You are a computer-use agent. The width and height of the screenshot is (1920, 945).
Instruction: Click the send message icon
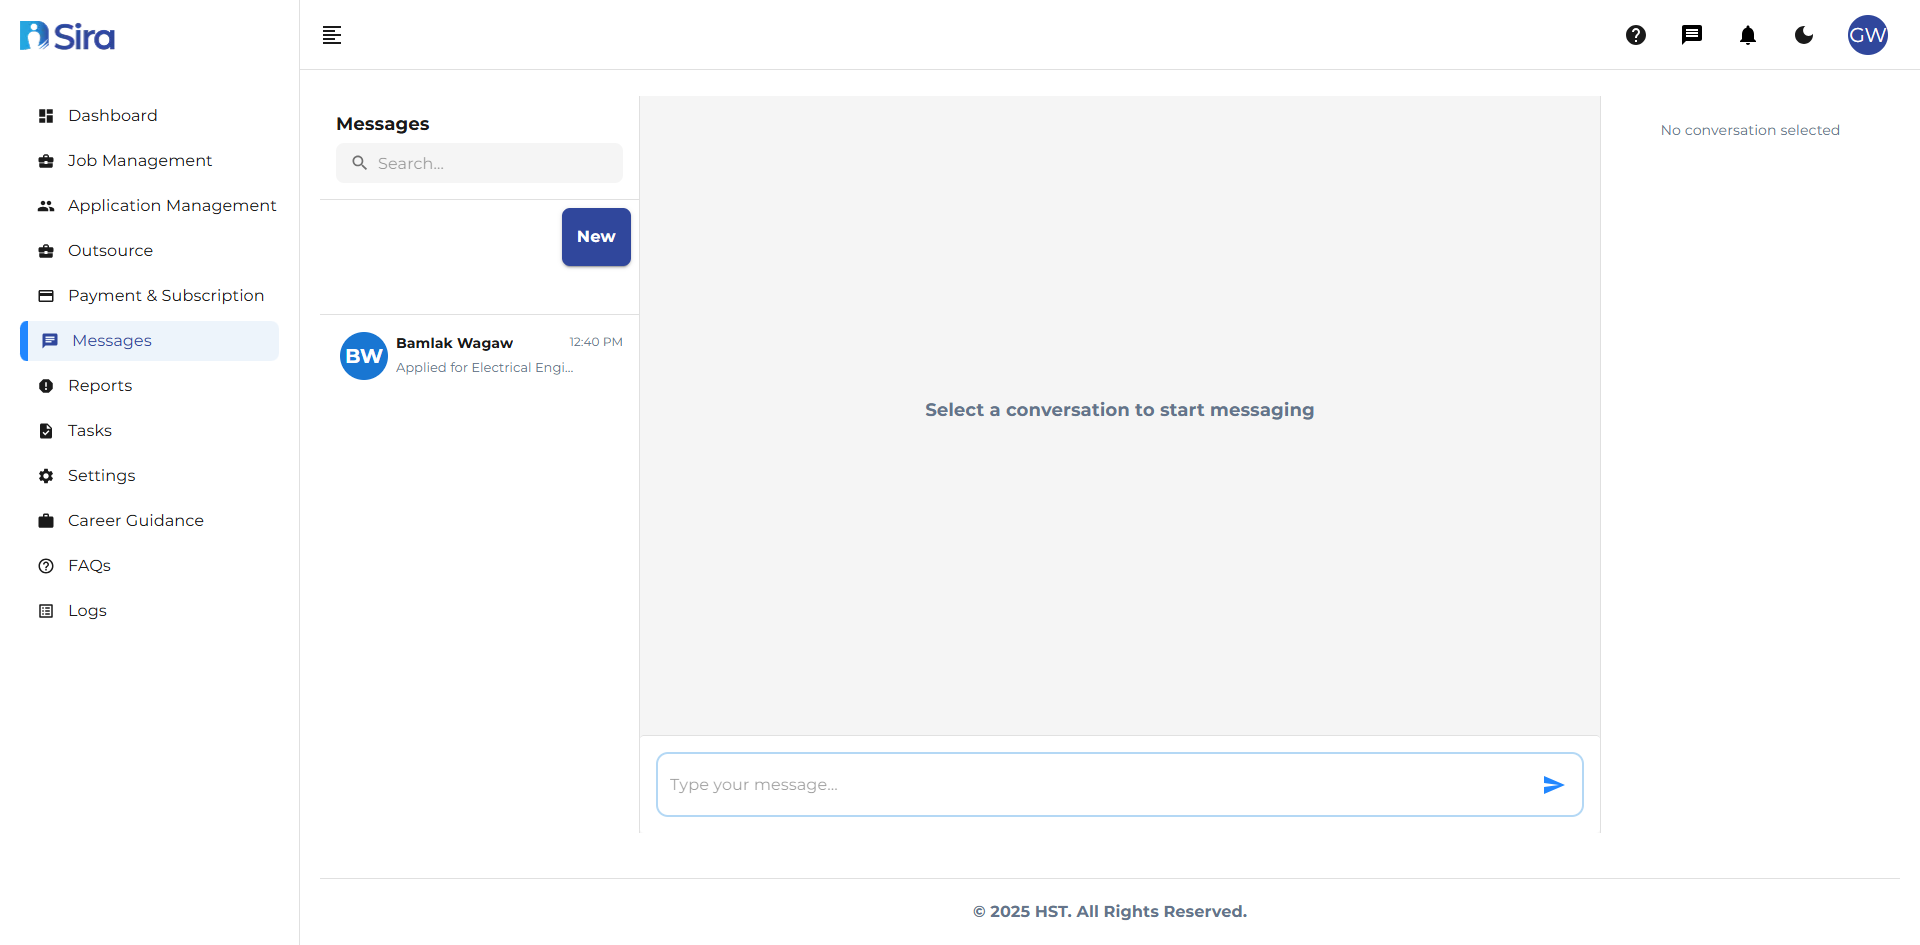click(x=1553, y=785)
